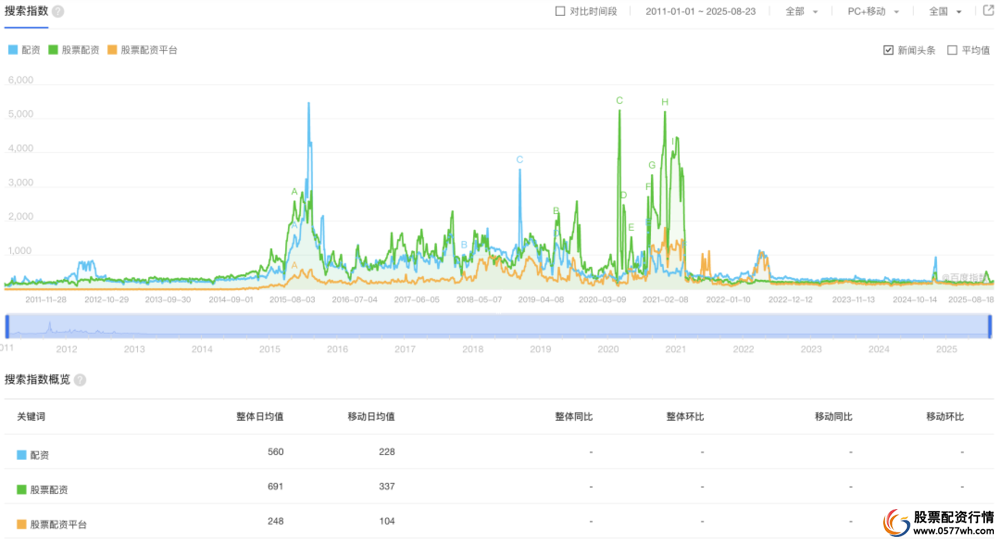Image resolution: width=1000 pixels, height=544 pixels.
Task: Click the help icon beside 搜索指数概览
Action: 80,380
